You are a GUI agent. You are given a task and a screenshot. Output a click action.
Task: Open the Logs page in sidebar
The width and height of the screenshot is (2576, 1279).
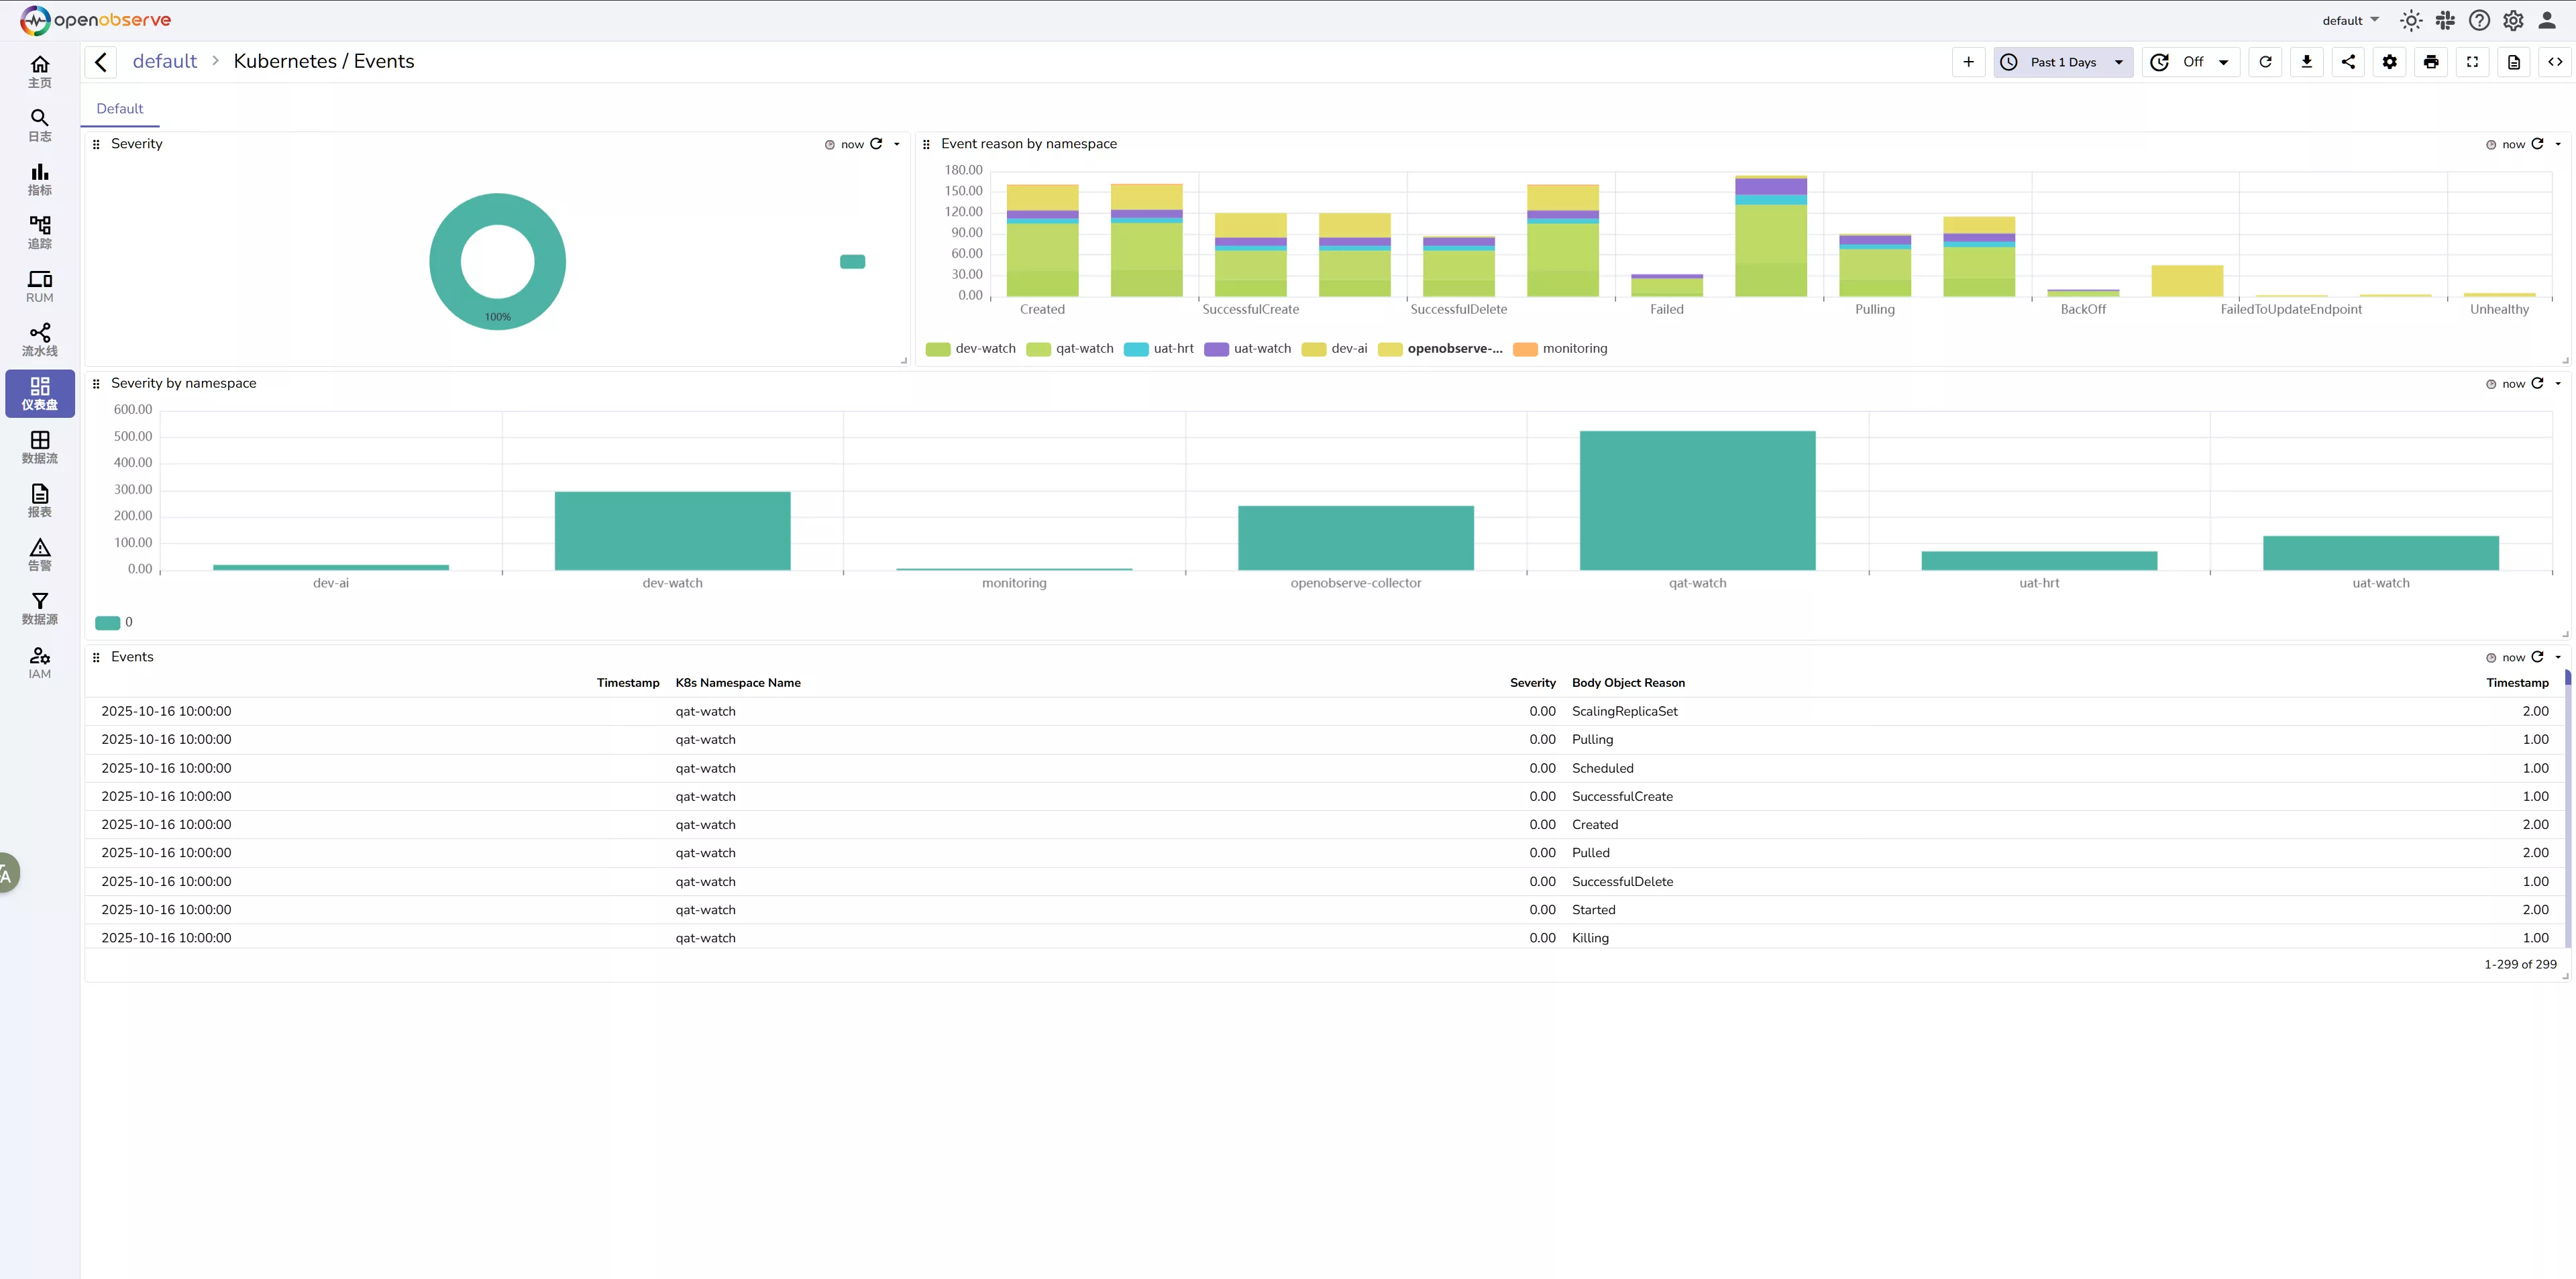click(39, 125)
